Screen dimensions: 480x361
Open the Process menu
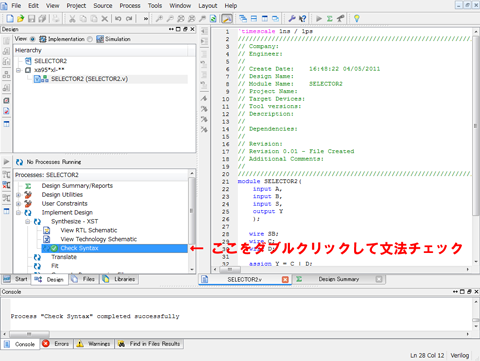pyautogui.click(x=130, y=6)
